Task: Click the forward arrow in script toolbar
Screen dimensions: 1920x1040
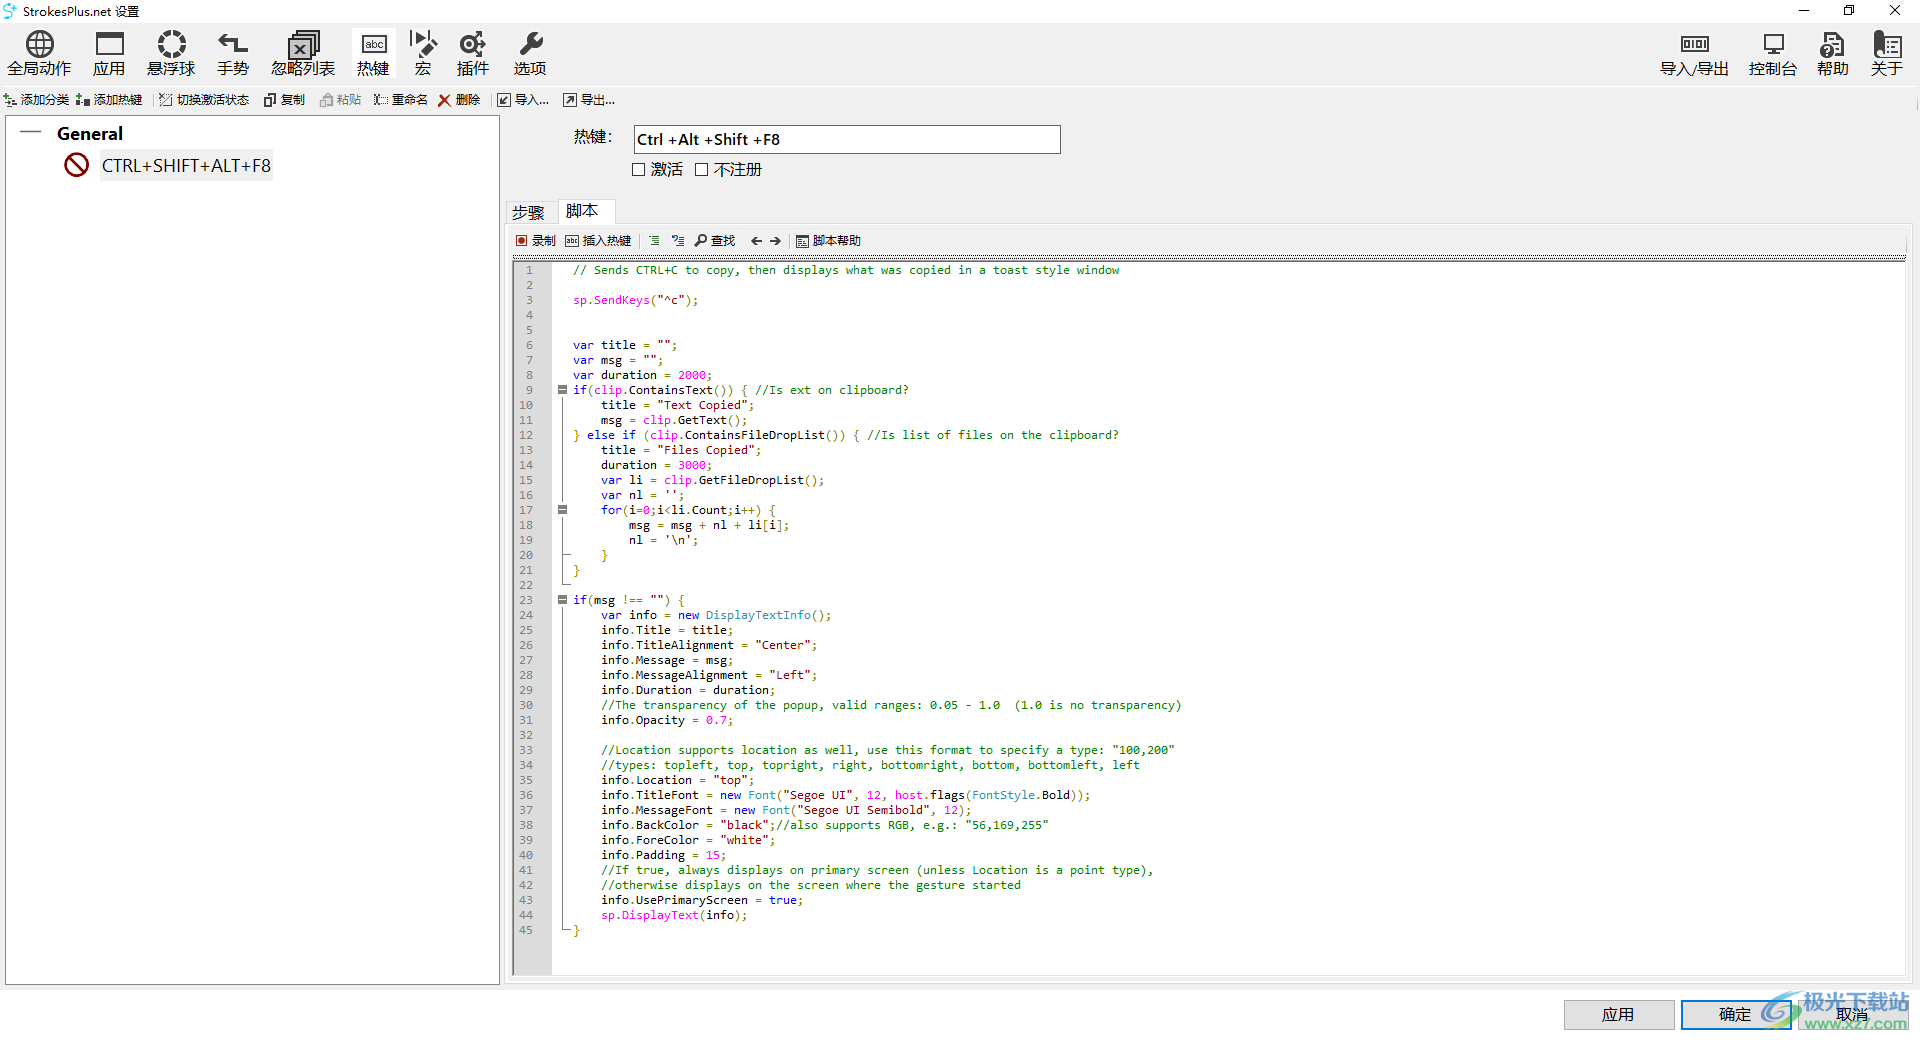Action: click(775, 241)
